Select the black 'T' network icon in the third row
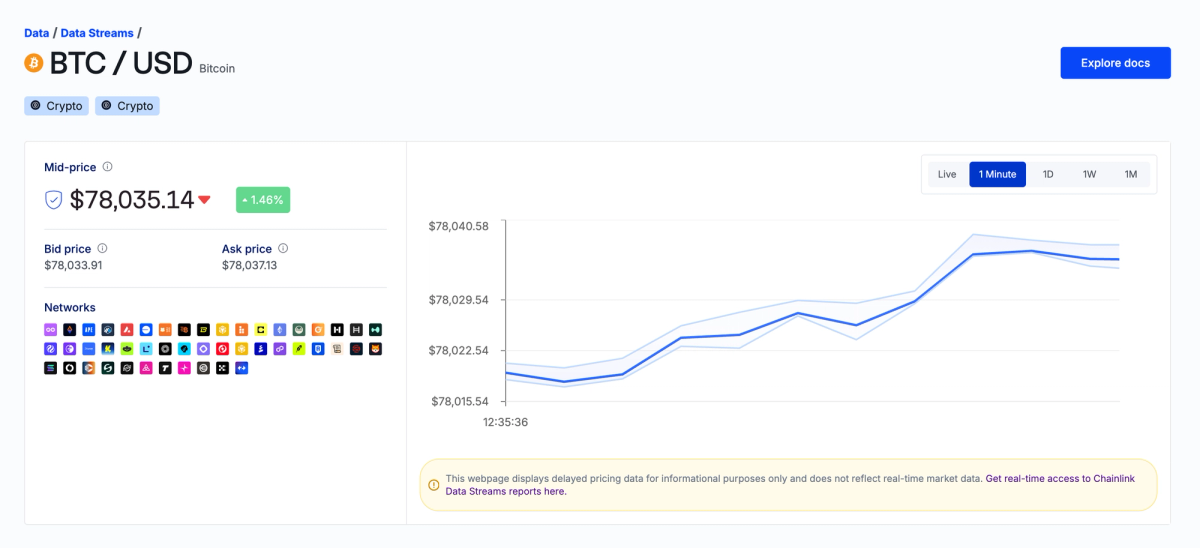Screen dimensions: 1200x548 (x=165, y=368)
